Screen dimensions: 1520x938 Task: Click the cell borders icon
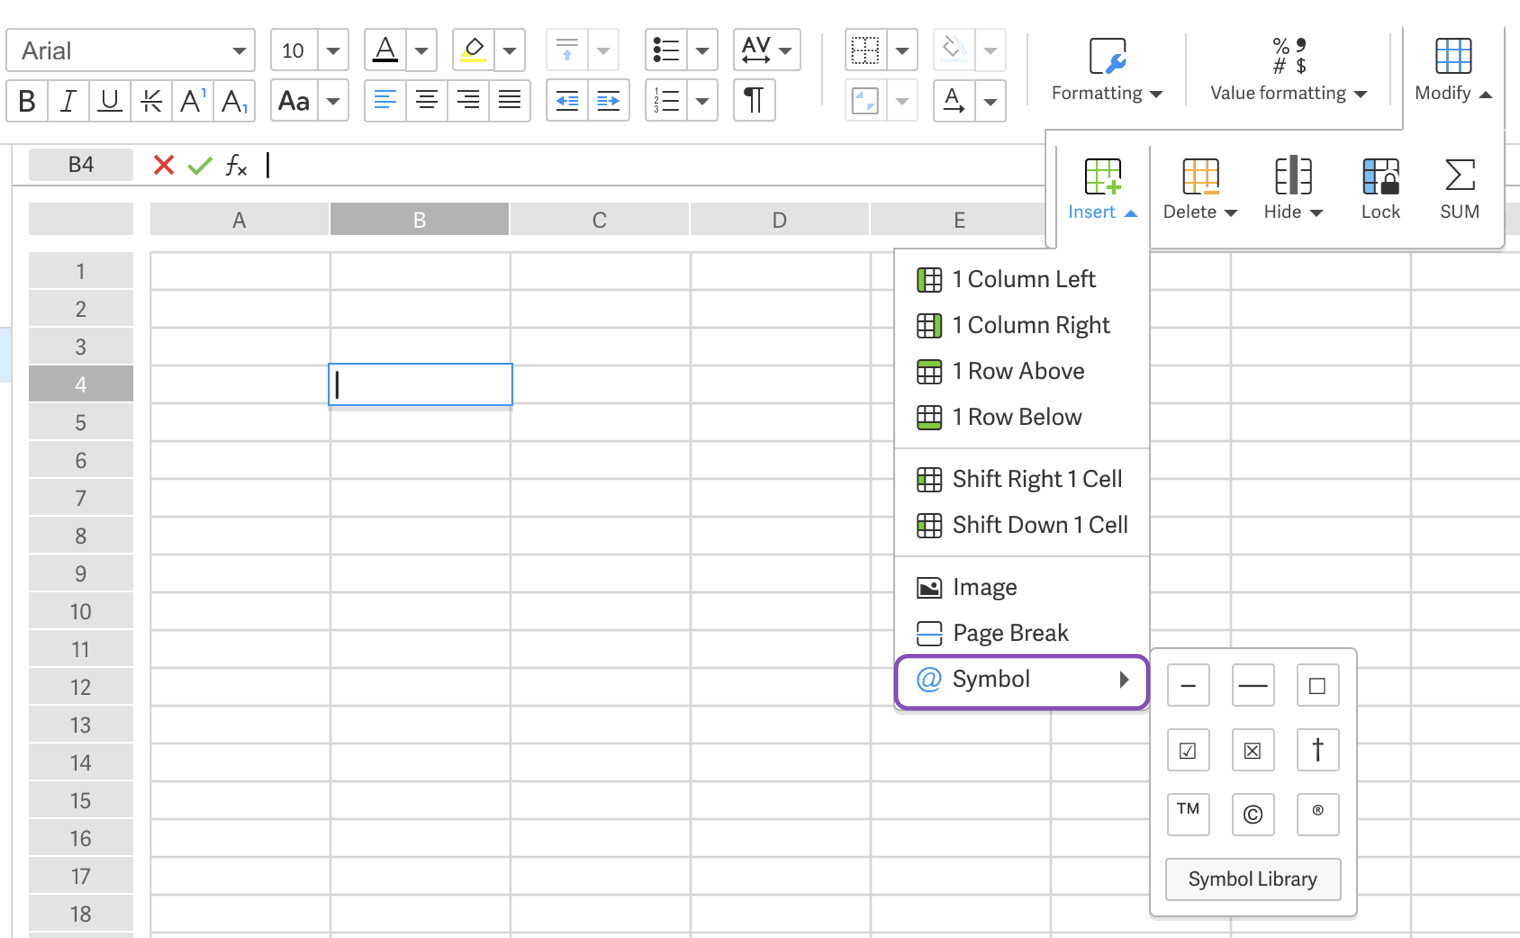coord(865,49)
